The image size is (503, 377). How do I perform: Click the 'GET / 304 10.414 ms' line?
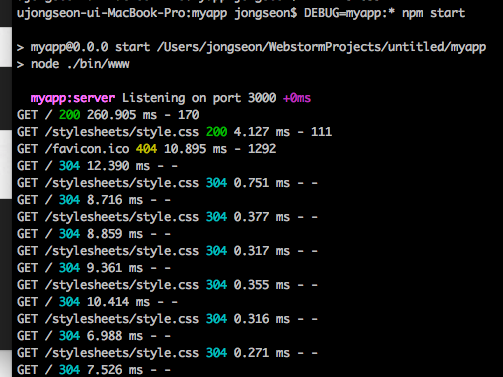coord(97,302)
